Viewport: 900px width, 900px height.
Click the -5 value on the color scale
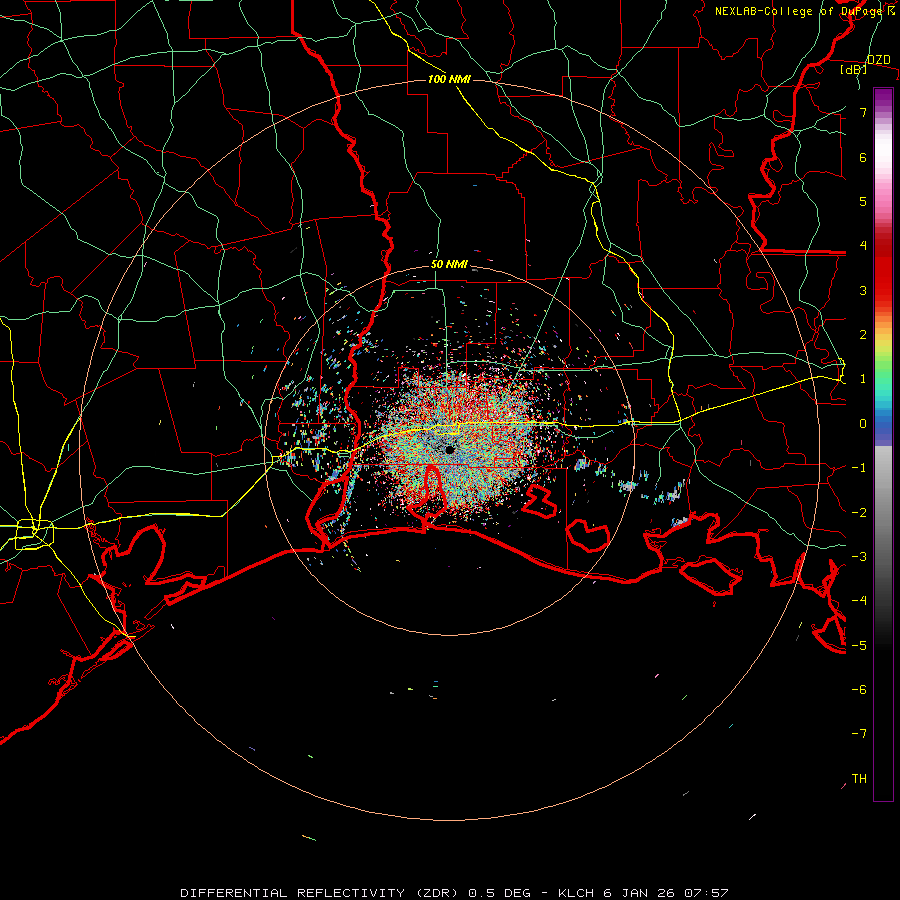[859, 646]
